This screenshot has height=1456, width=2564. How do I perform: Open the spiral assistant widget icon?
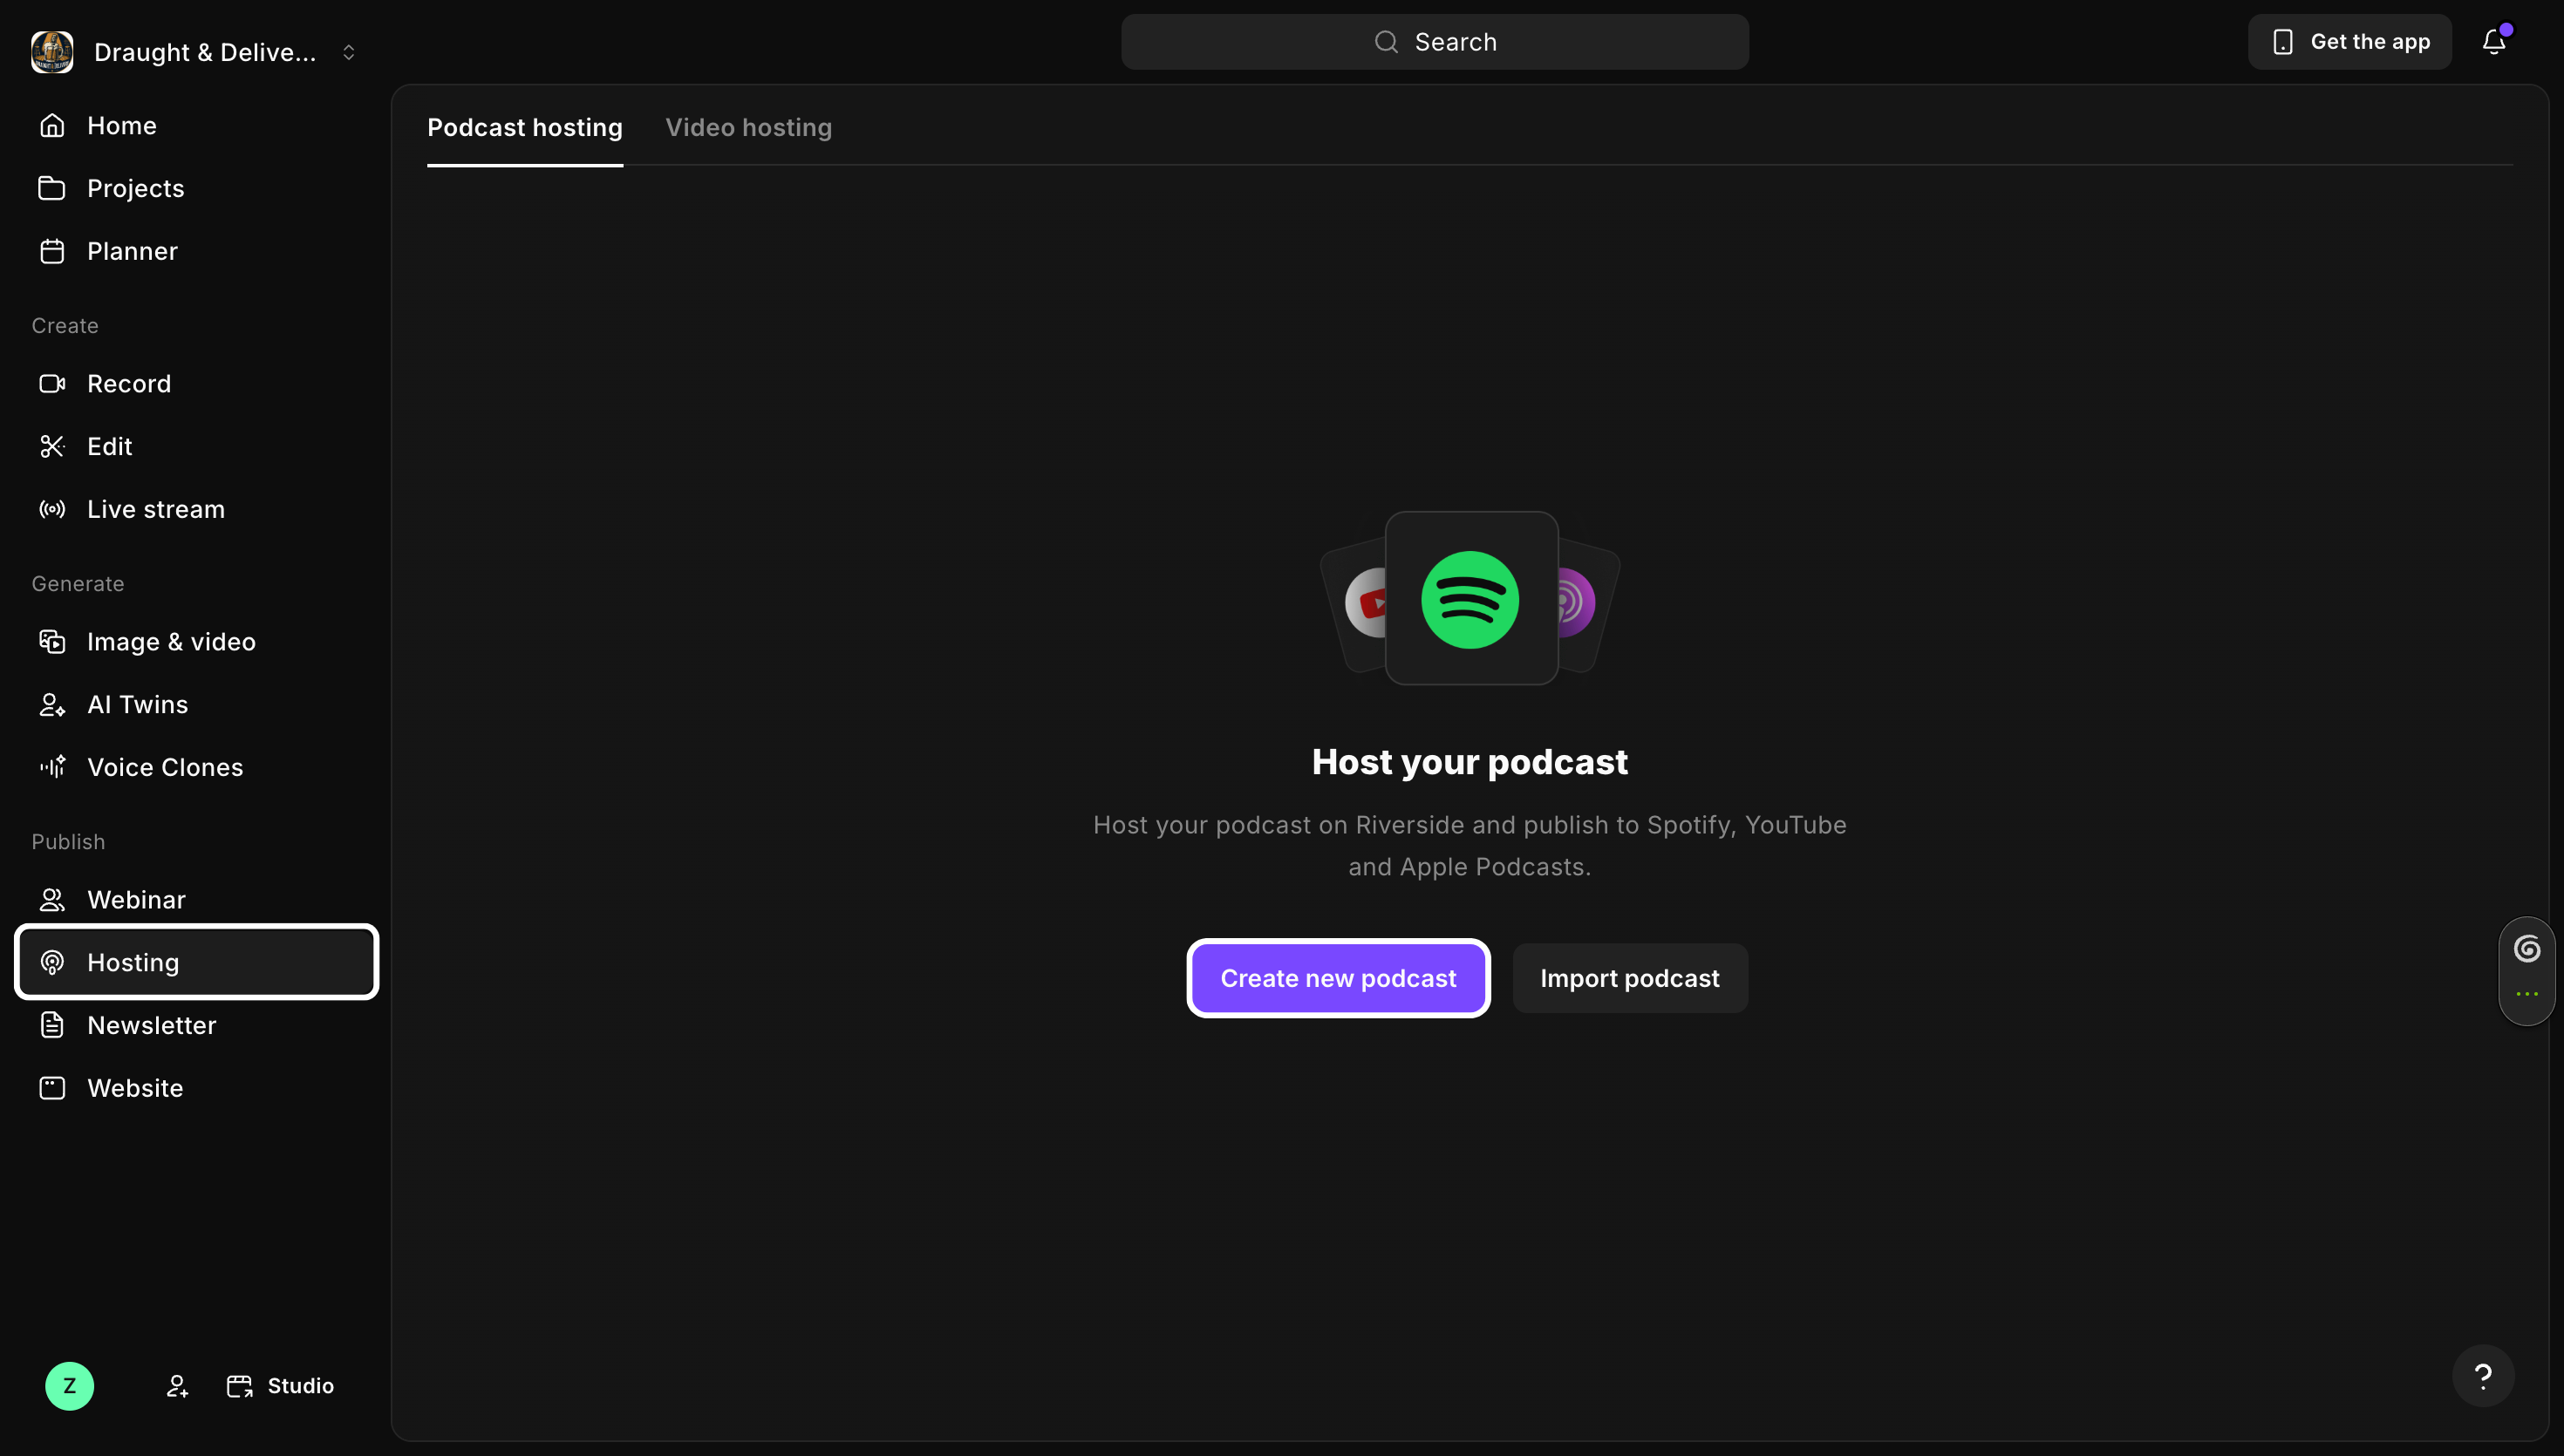2527,949
